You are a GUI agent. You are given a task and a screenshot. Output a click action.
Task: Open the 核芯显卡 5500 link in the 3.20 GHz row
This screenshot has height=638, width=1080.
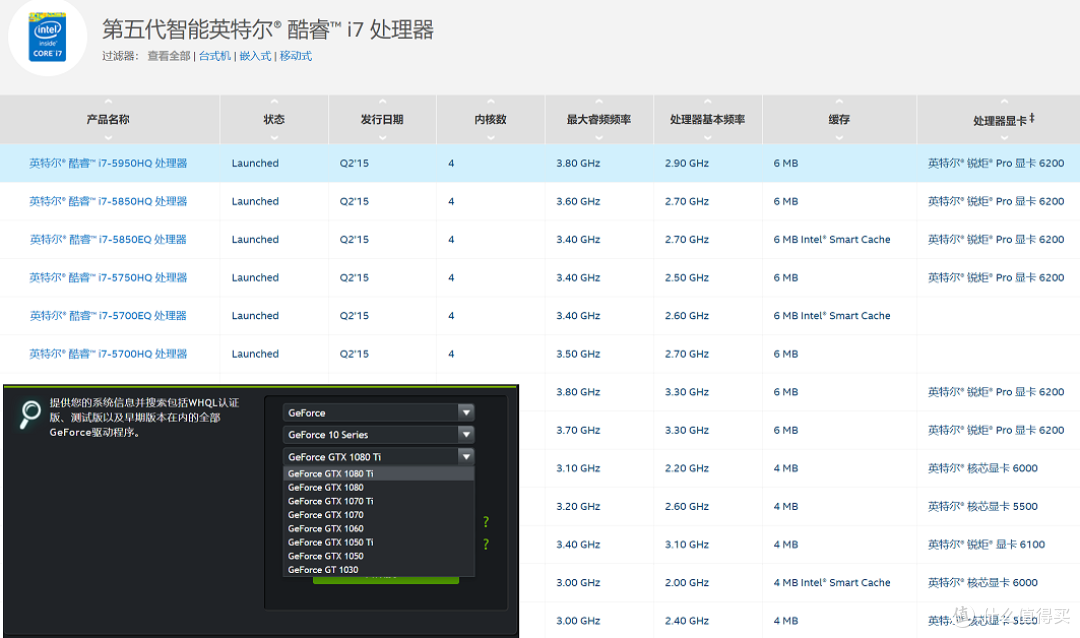[x=983, y=506]
